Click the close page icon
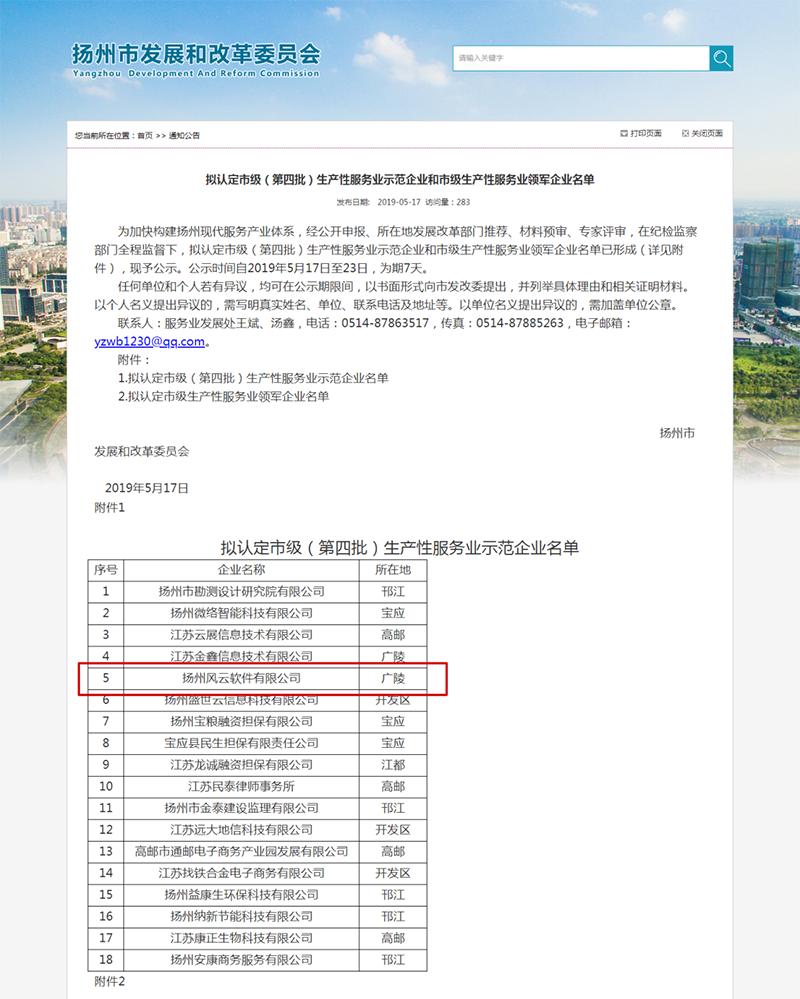Image resolution: width=800 pixels, height=999 pixels. (x=685, y=133)
